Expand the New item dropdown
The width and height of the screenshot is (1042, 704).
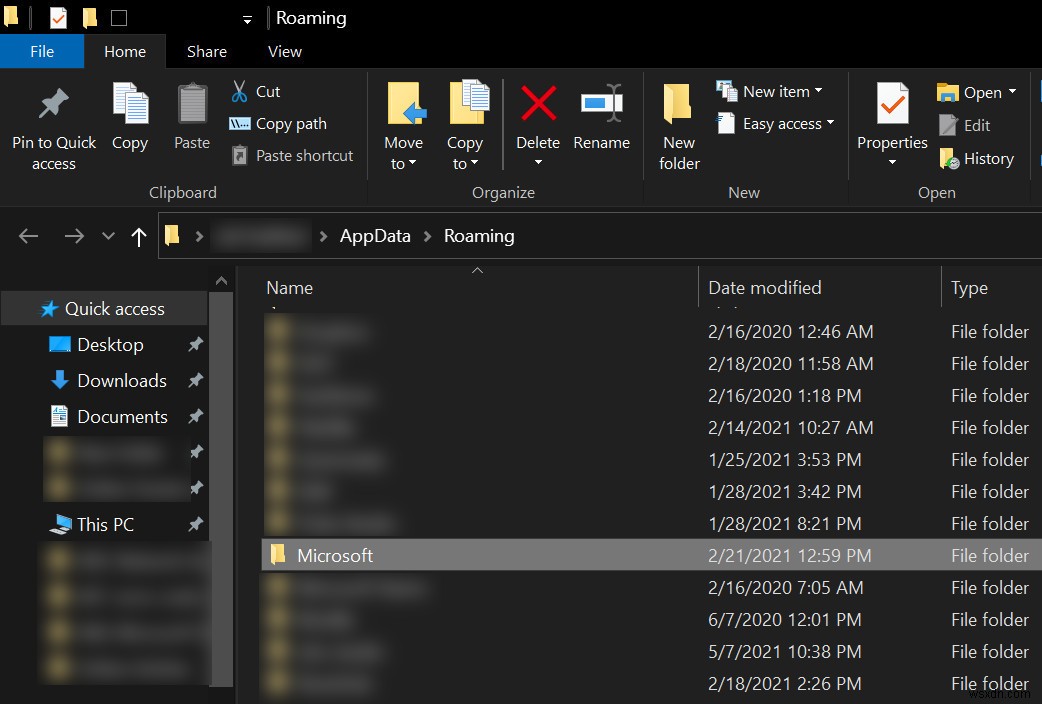[x=769, y=91]
